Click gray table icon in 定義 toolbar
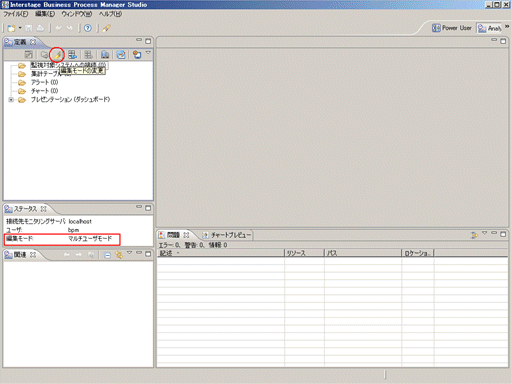 point(88,55)
